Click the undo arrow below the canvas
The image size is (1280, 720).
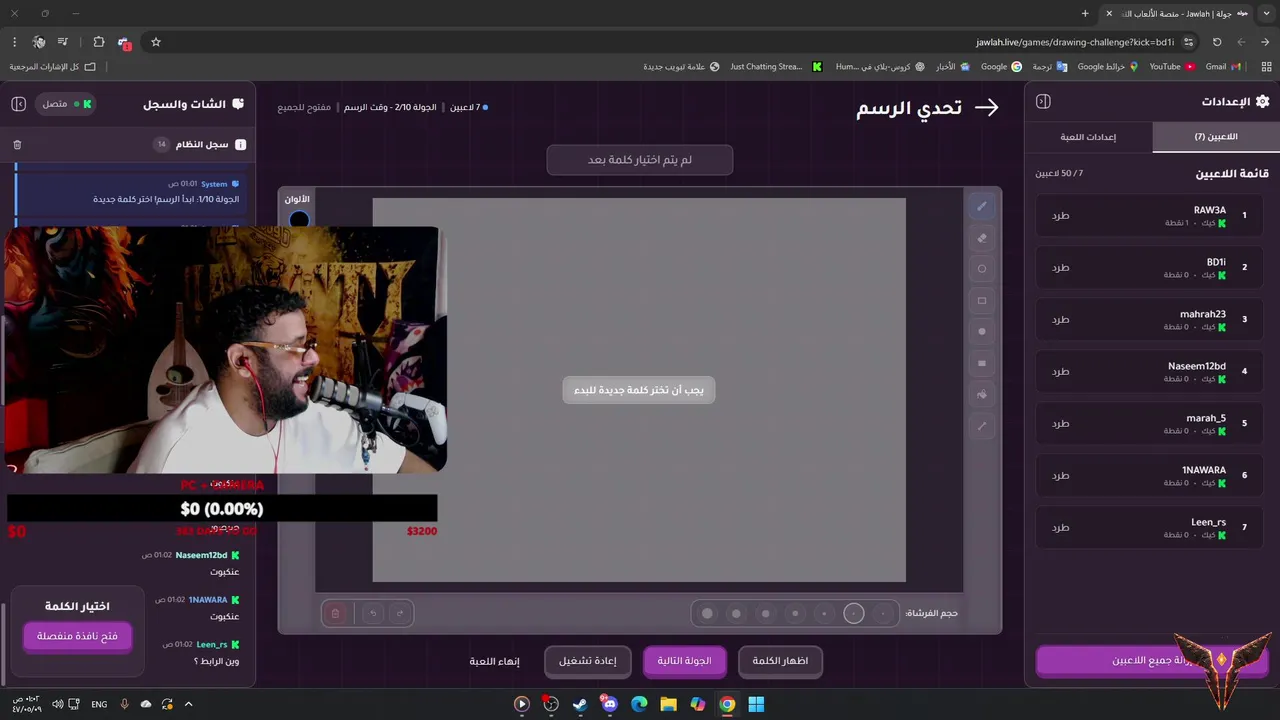[372, 613]
